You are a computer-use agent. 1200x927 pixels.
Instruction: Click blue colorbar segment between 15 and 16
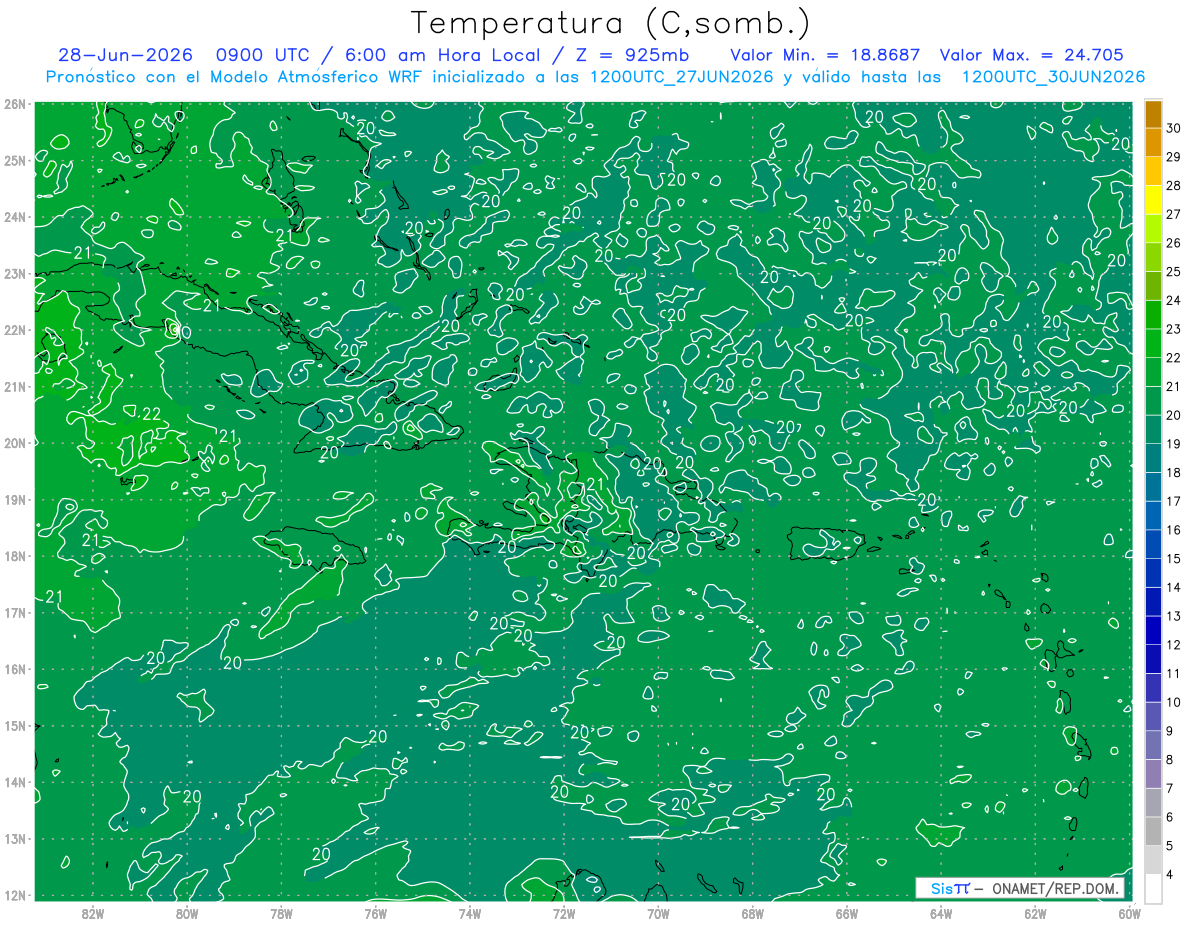1152,544
